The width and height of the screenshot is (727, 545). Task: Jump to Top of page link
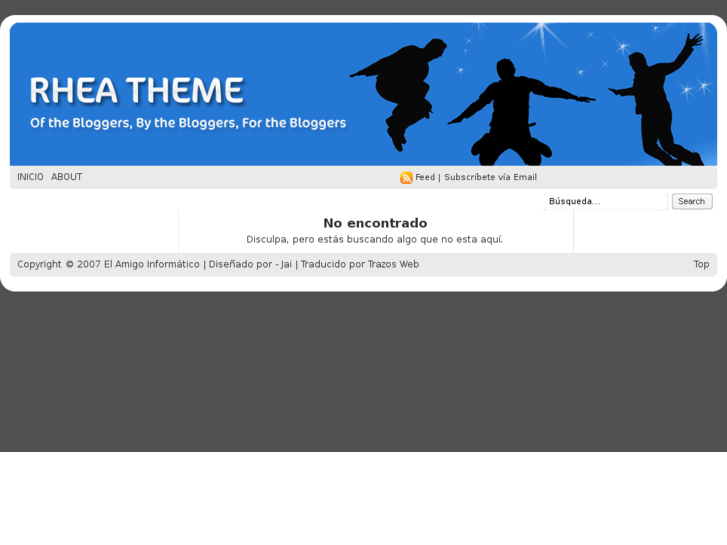tap(701, 264)
